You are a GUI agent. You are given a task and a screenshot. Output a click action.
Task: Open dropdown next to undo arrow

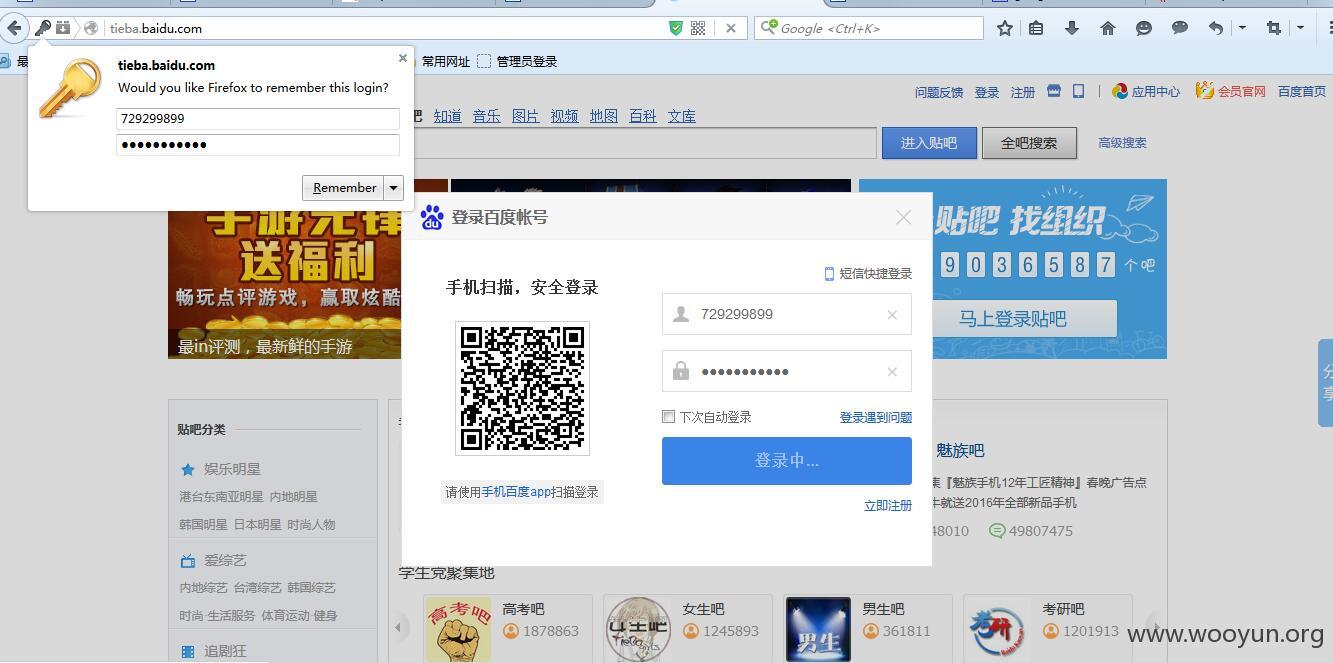[1242, 28]
